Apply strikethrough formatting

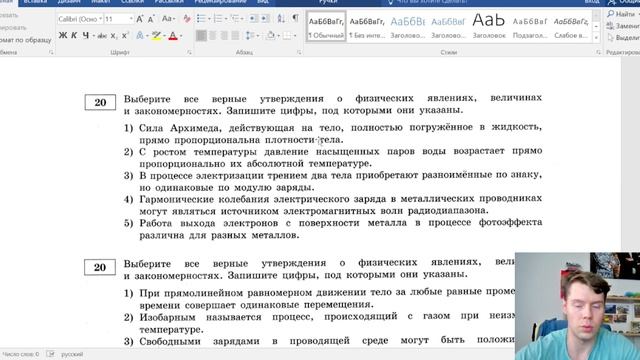coord(102,36)
